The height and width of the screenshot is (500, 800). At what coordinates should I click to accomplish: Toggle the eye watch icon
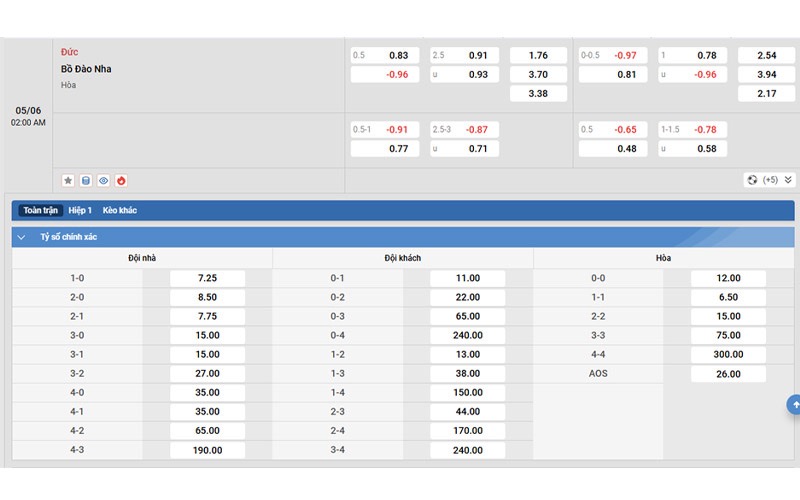tap(104, 181)
